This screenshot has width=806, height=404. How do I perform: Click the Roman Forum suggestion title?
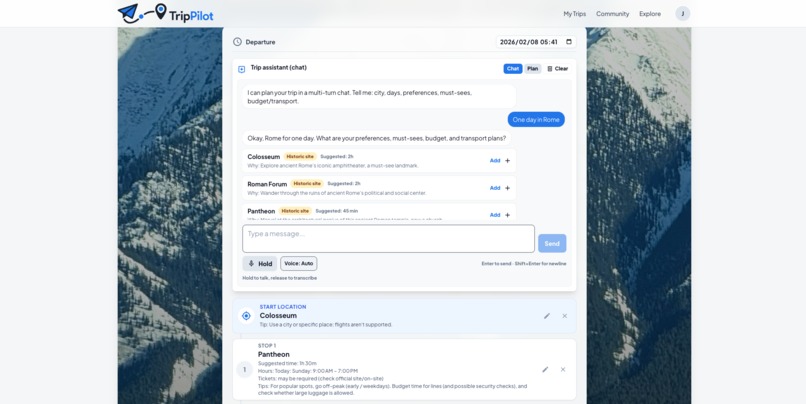(267, 184)
